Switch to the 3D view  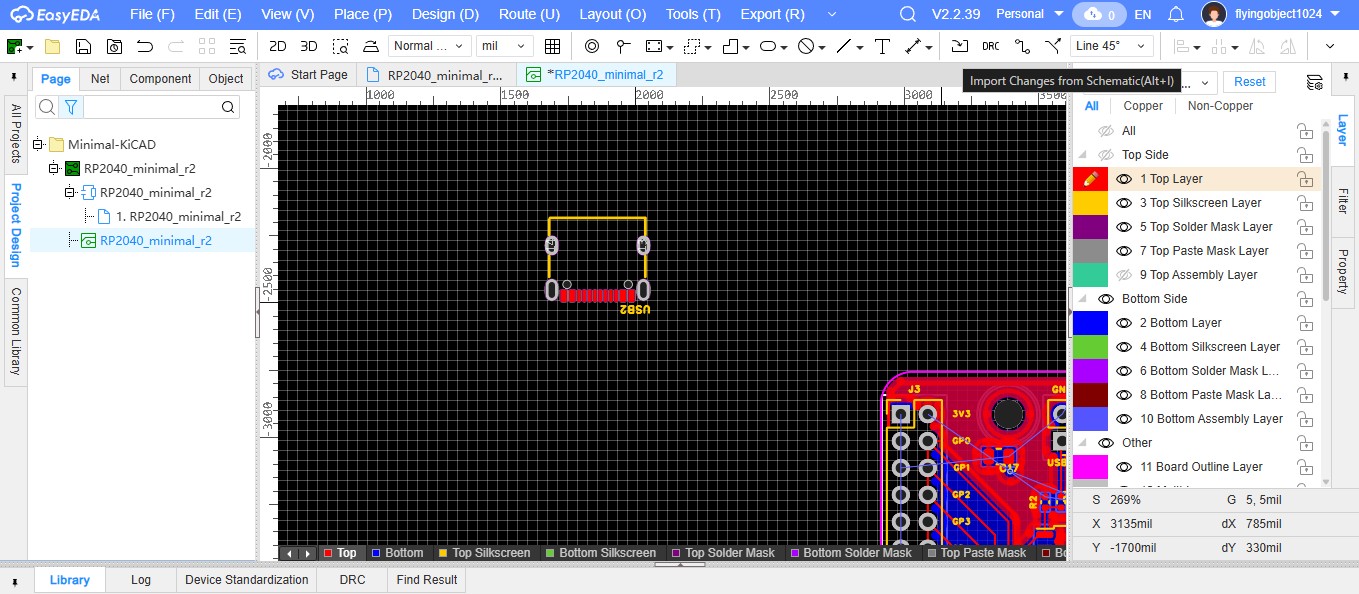click(309, 46)
